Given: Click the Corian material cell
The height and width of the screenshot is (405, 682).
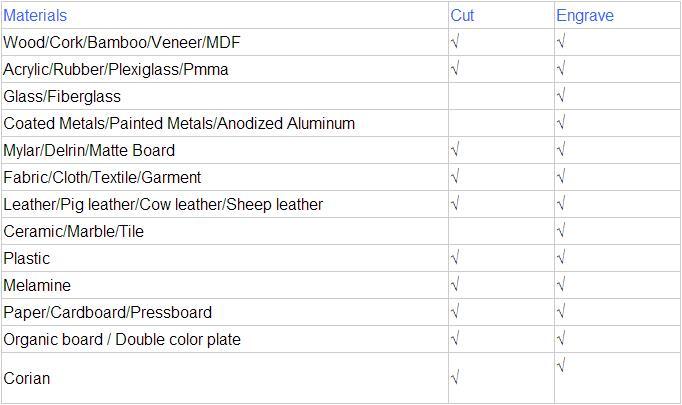Looking at the screenshot, I should 27,378.
